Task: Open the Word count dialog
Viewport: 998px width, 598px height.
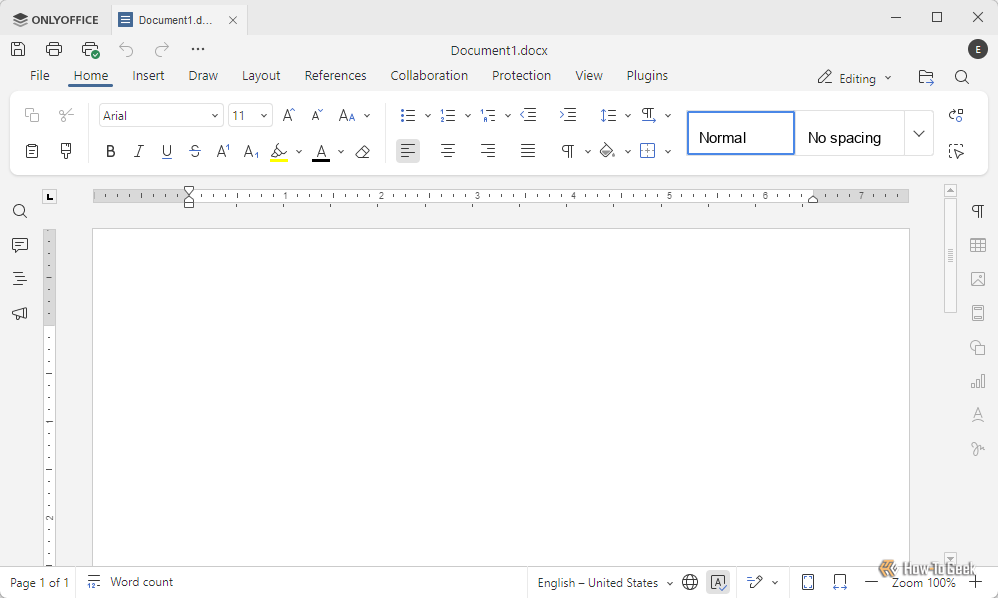Action: (129, 582)
